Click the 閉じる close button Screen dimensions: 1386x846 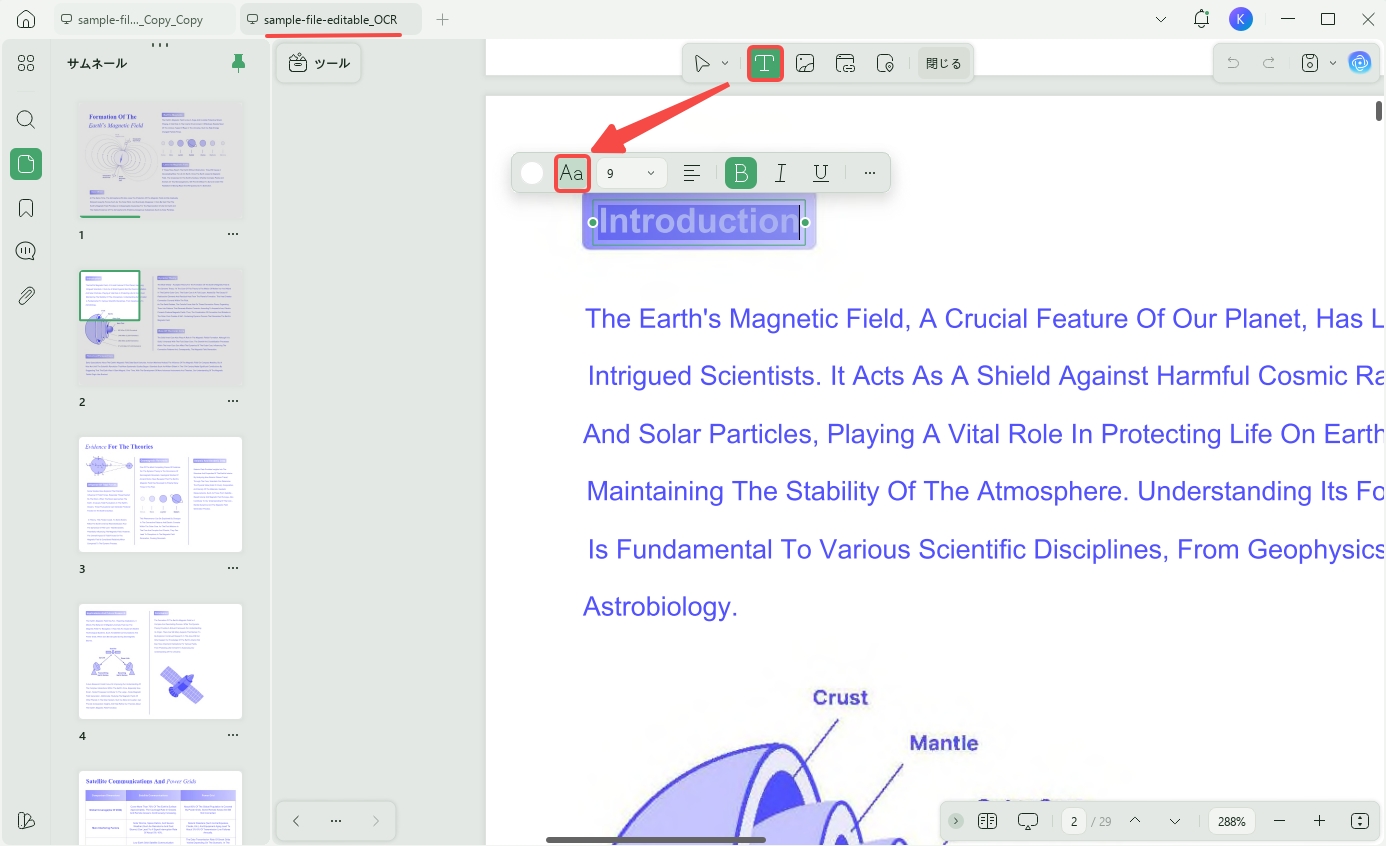point(943,64)
